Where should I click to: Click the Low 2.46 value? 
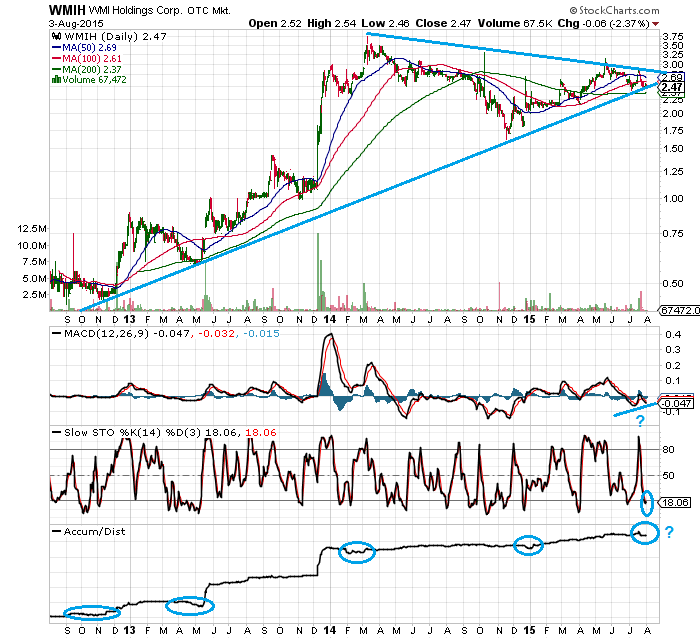385,24
